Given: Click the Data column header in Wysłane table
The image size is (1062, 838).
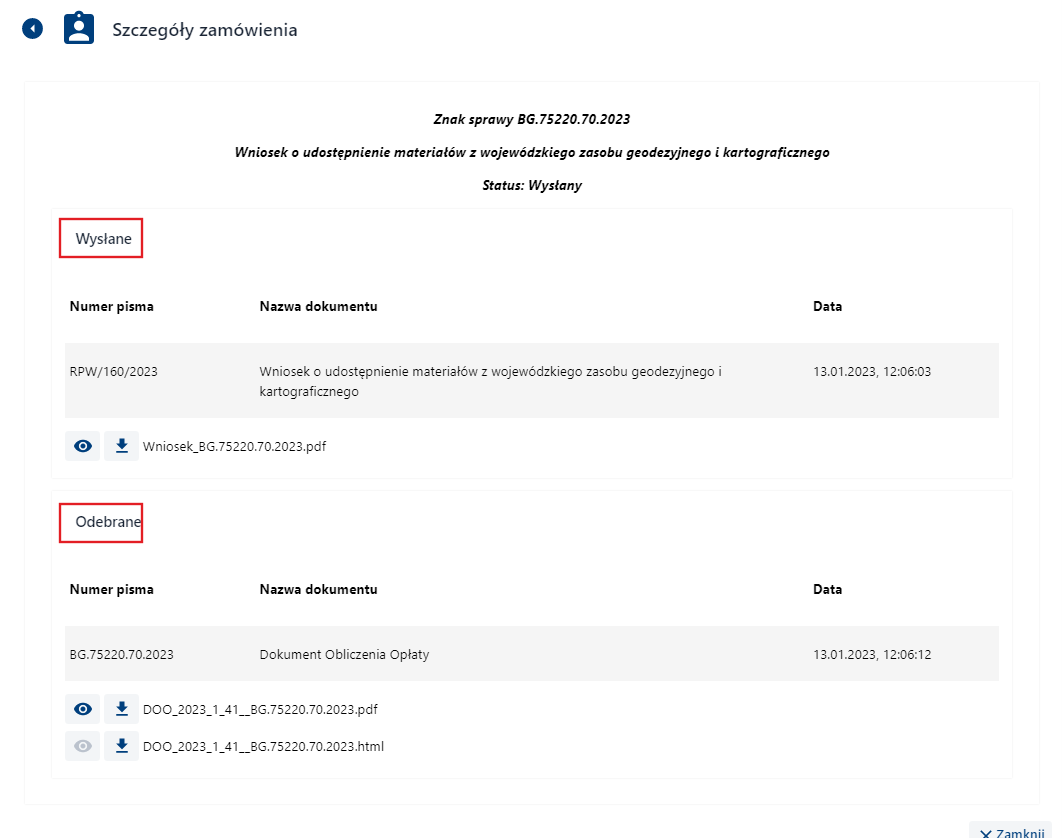Looking at the screenshot, I should [827, 306].
